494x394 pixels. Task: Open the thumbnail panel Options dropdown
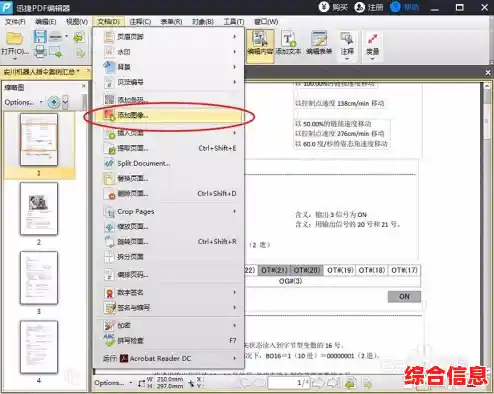coord(24,102)
